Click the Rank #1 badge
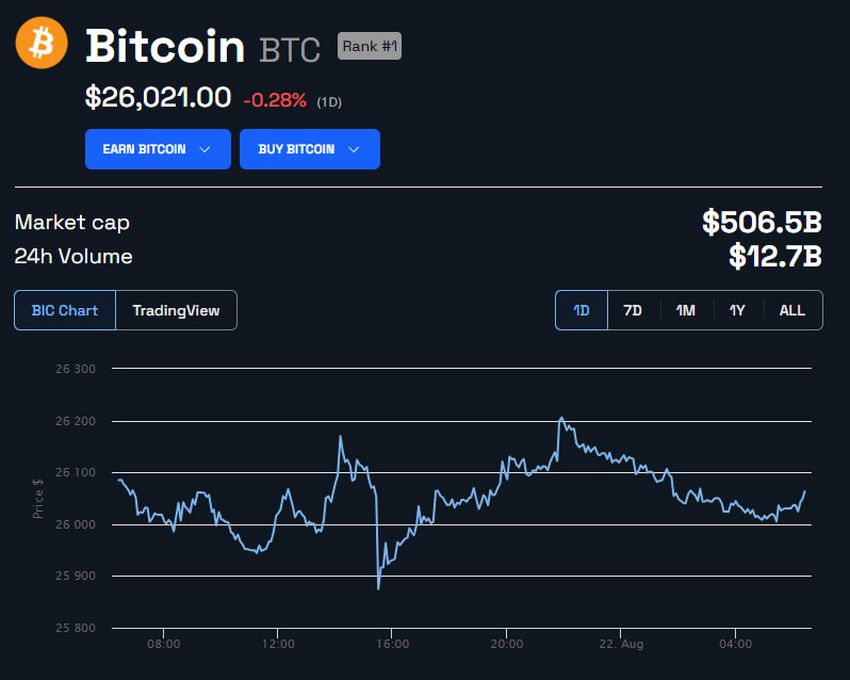This screenshot has height=680, width=850. point(369,46)
